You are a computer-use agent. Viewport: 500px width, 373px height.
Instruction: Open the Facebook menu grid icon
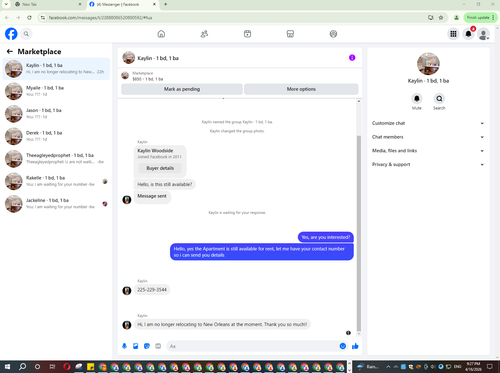453,34
